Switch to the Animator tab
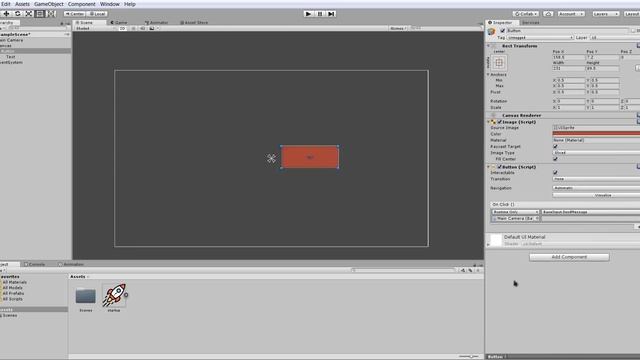The width and height of the screenshot is (640, 360). [x=156, y=22]
